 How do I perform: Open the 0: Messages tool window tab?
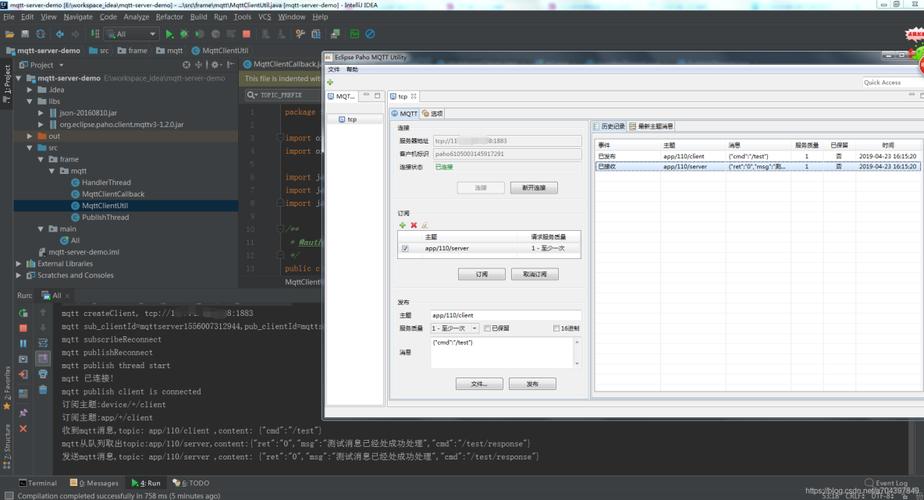(x=94, y=483)
